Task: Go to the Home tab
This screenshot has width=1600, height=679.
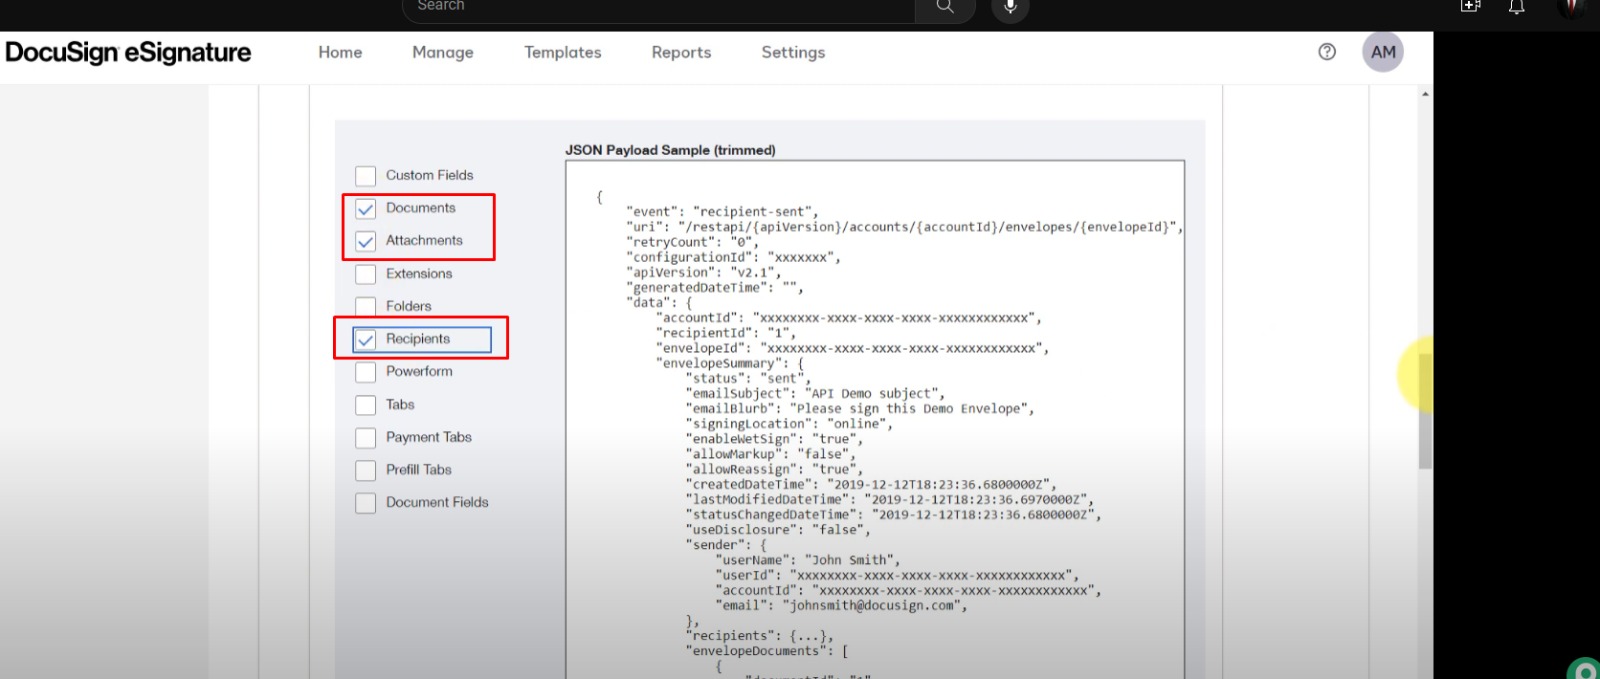Action: pyautogui.click(x=340, y=52)
